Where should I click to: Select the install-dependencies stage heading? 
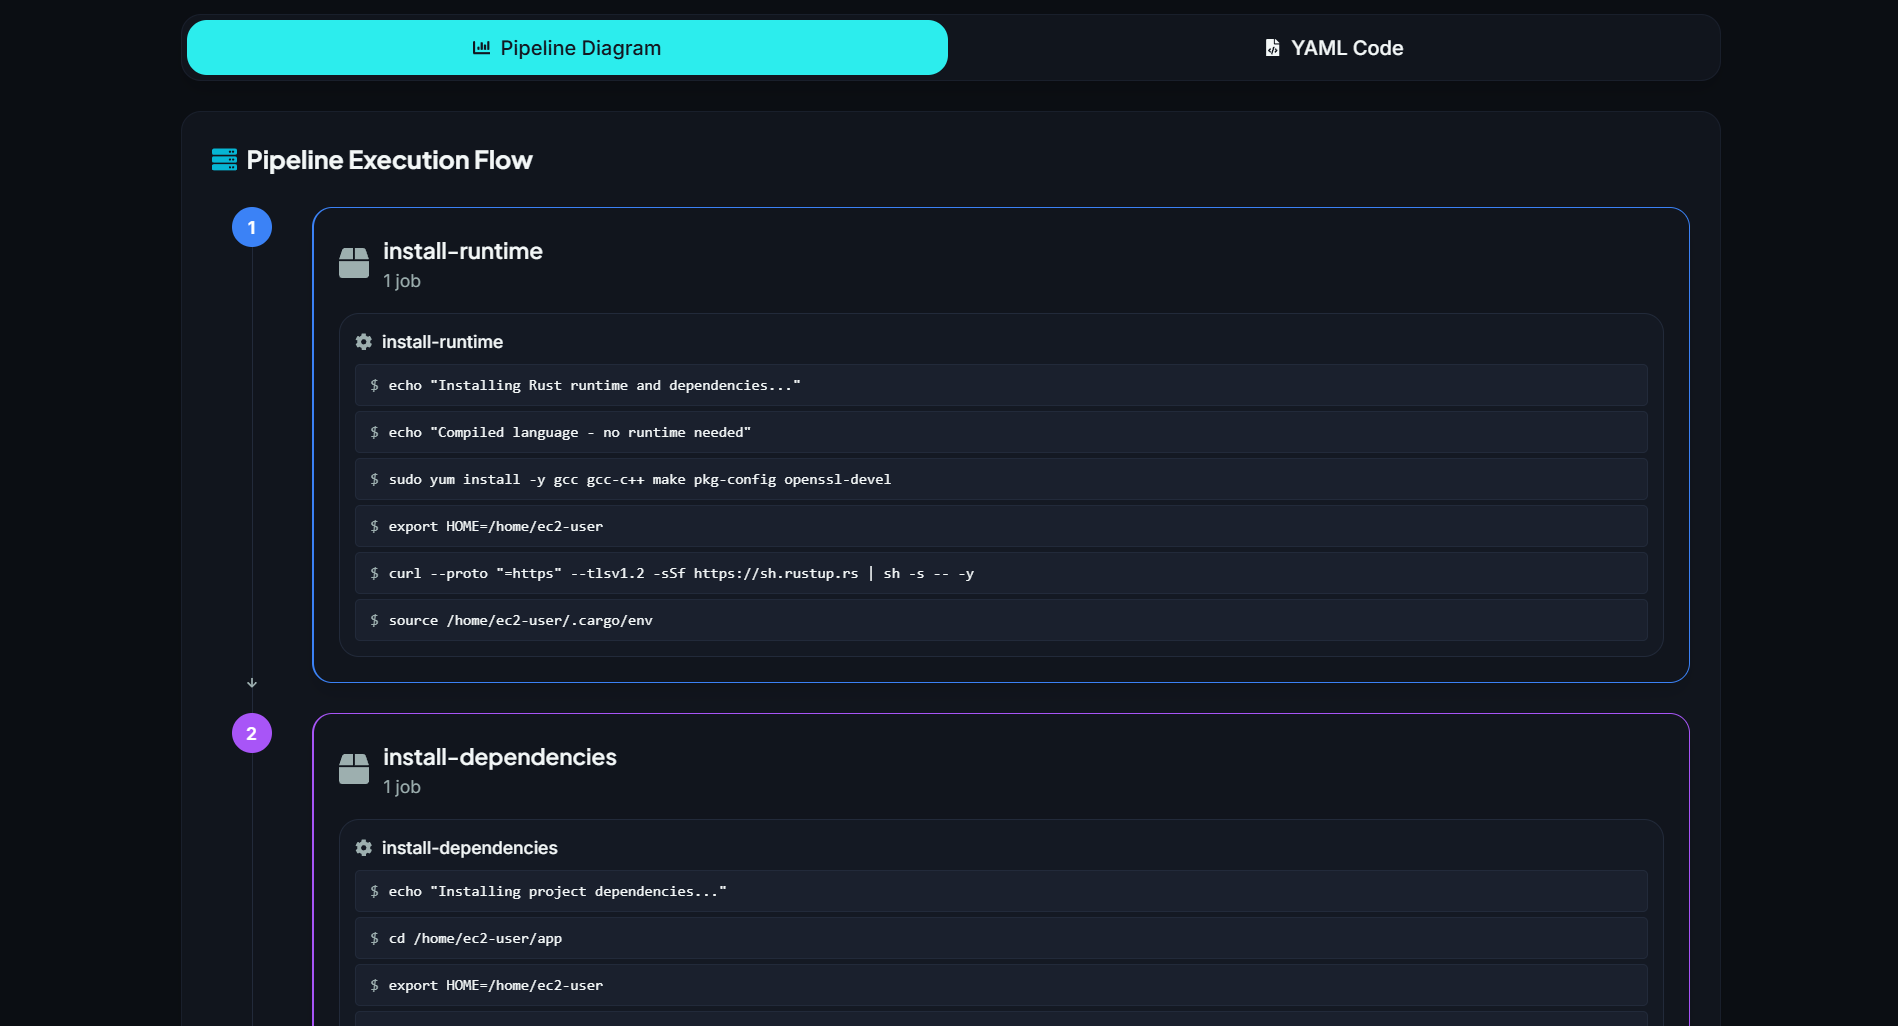500,757
